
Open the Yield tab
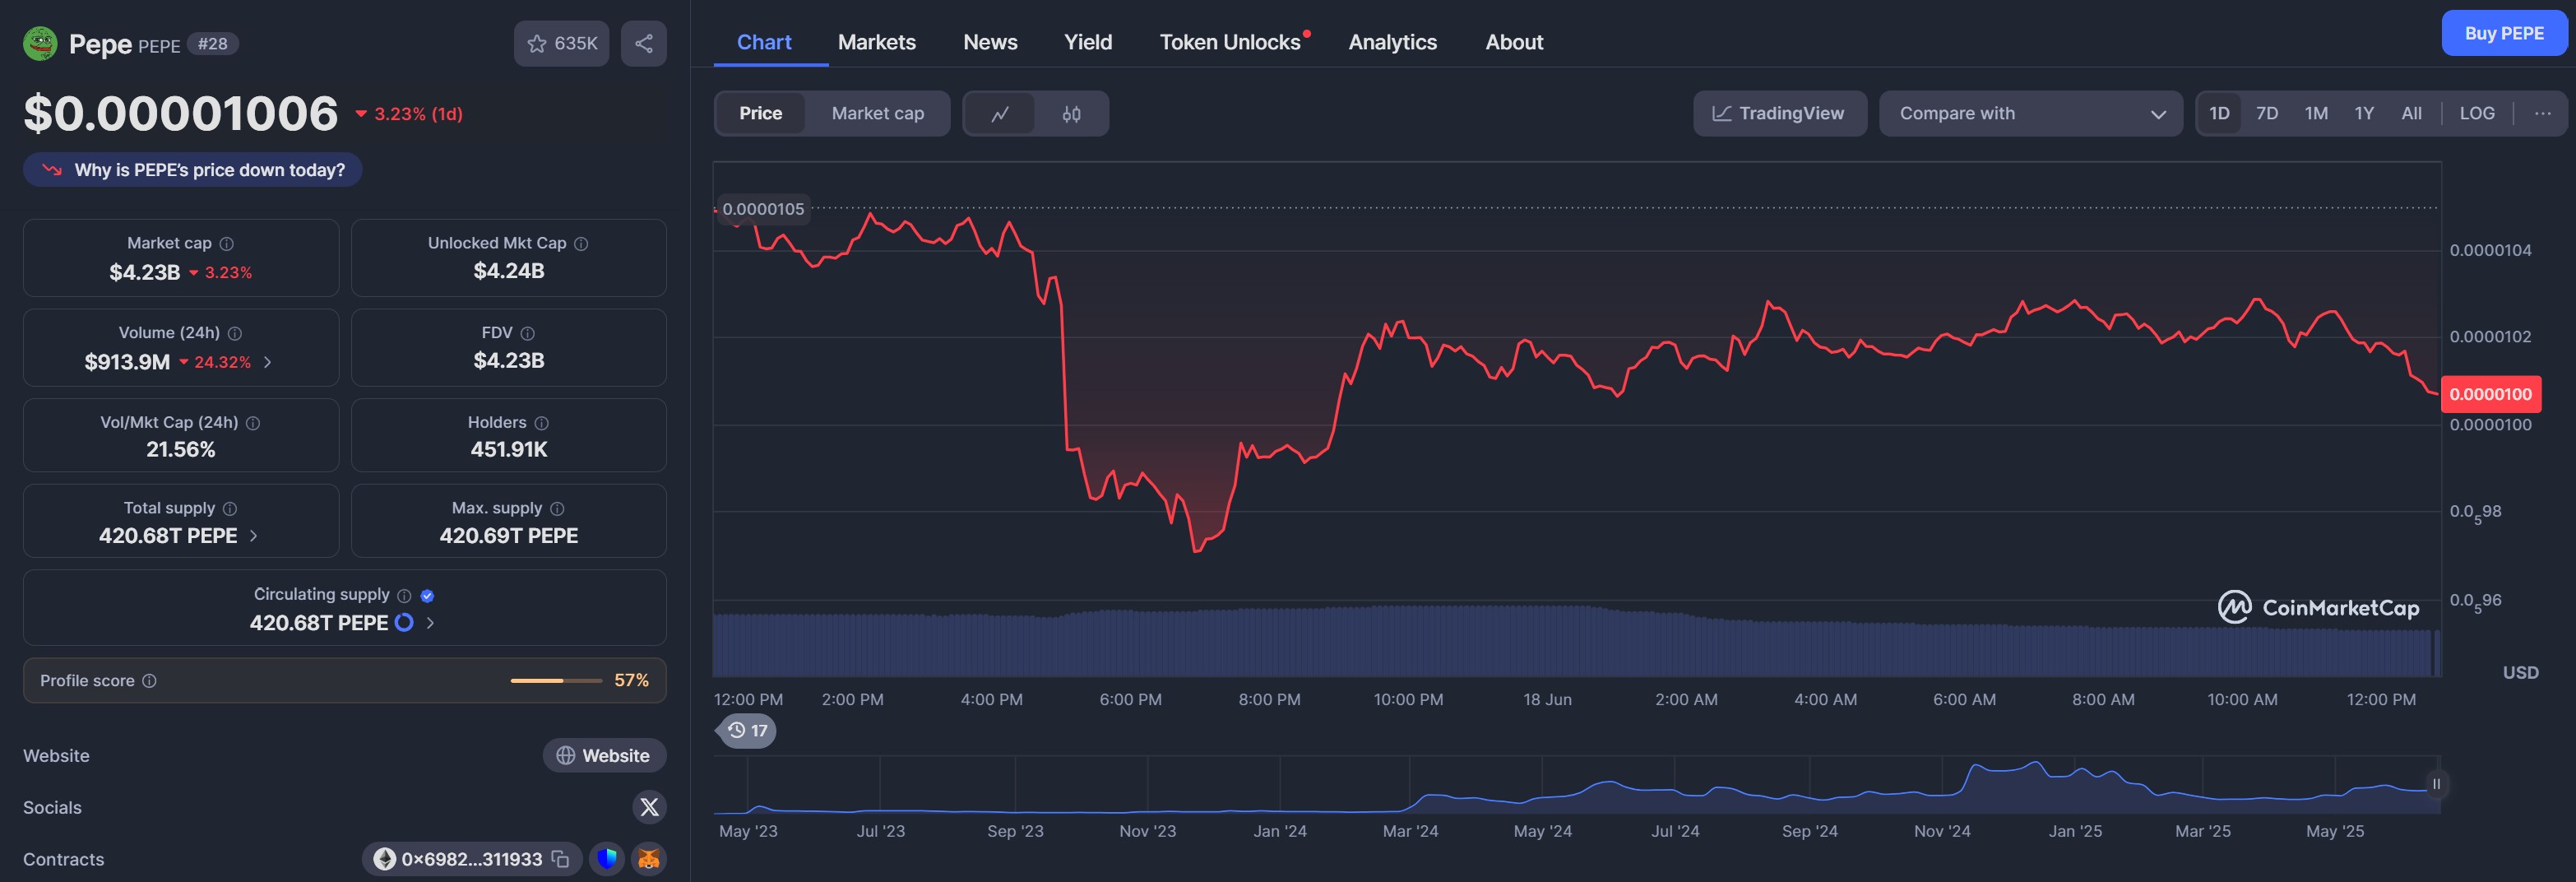pyautogui.click(x=1088, y=42)
